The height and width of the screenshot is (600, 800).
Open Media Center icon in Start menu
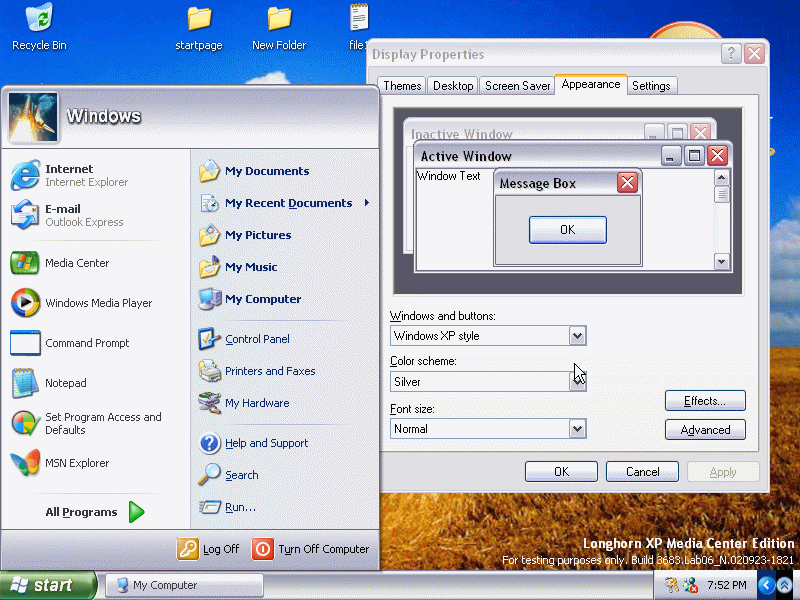click(25, 263)
